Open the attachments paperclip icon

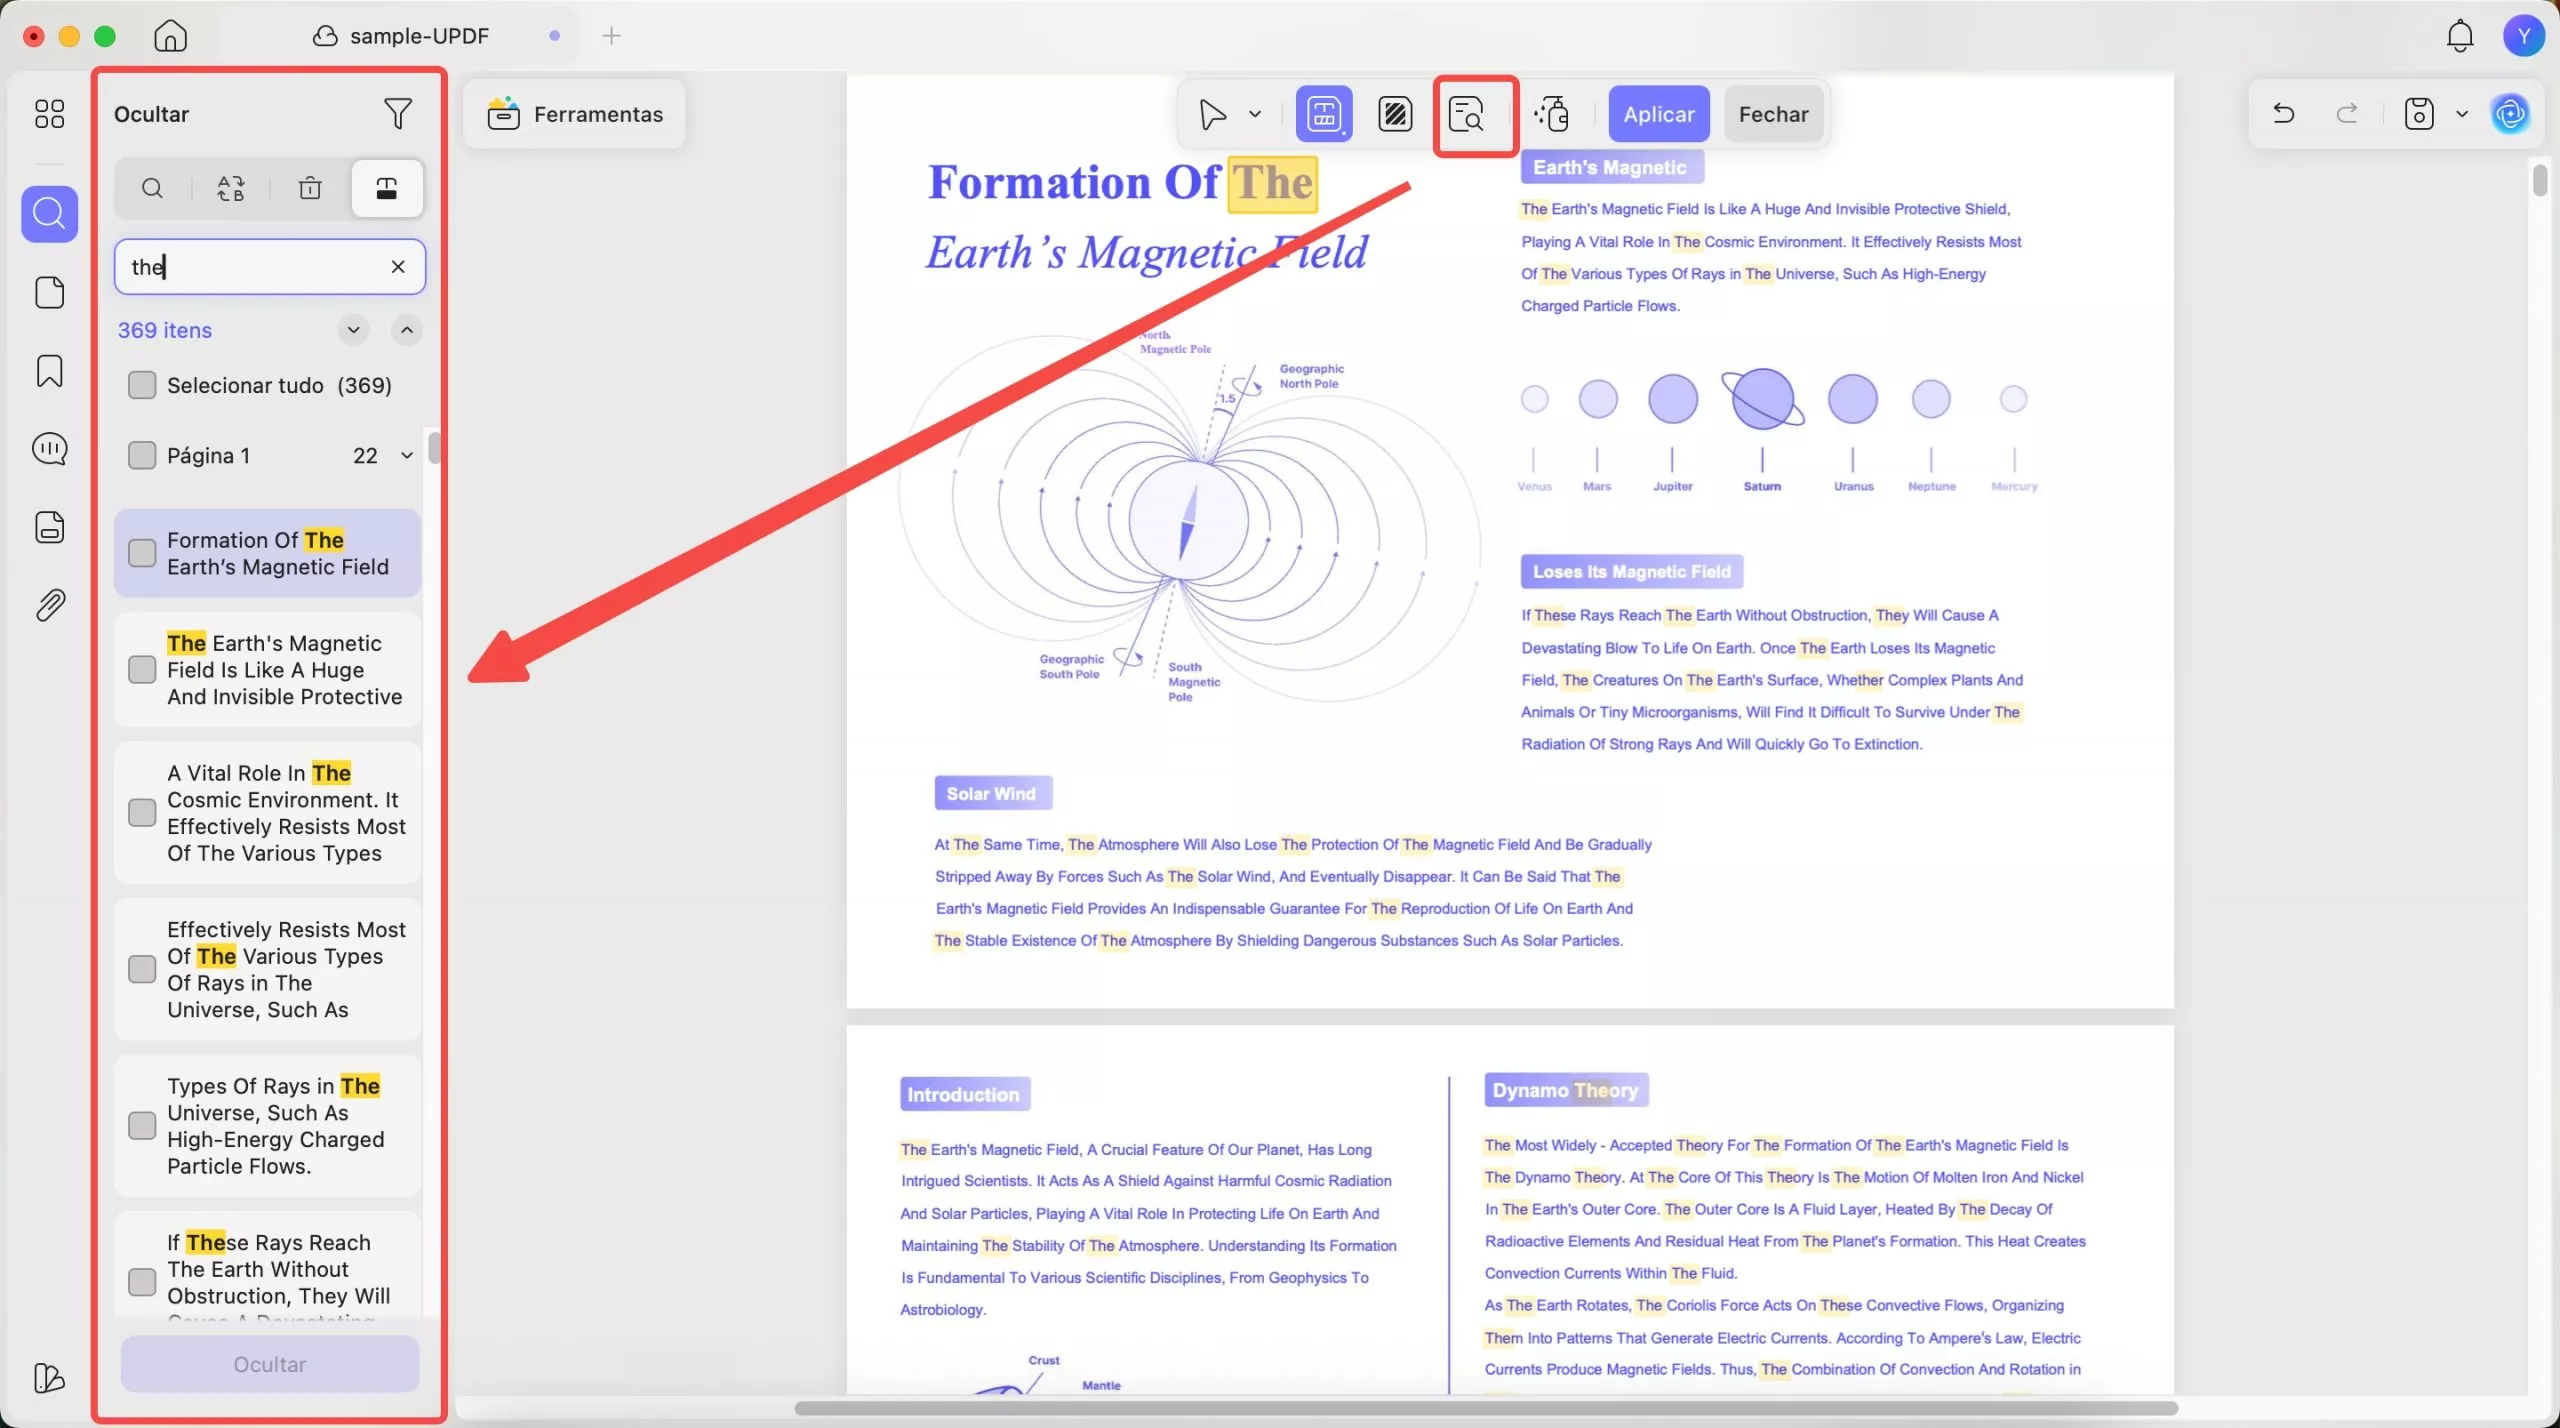pyautogui.click(x=49, y=605)
